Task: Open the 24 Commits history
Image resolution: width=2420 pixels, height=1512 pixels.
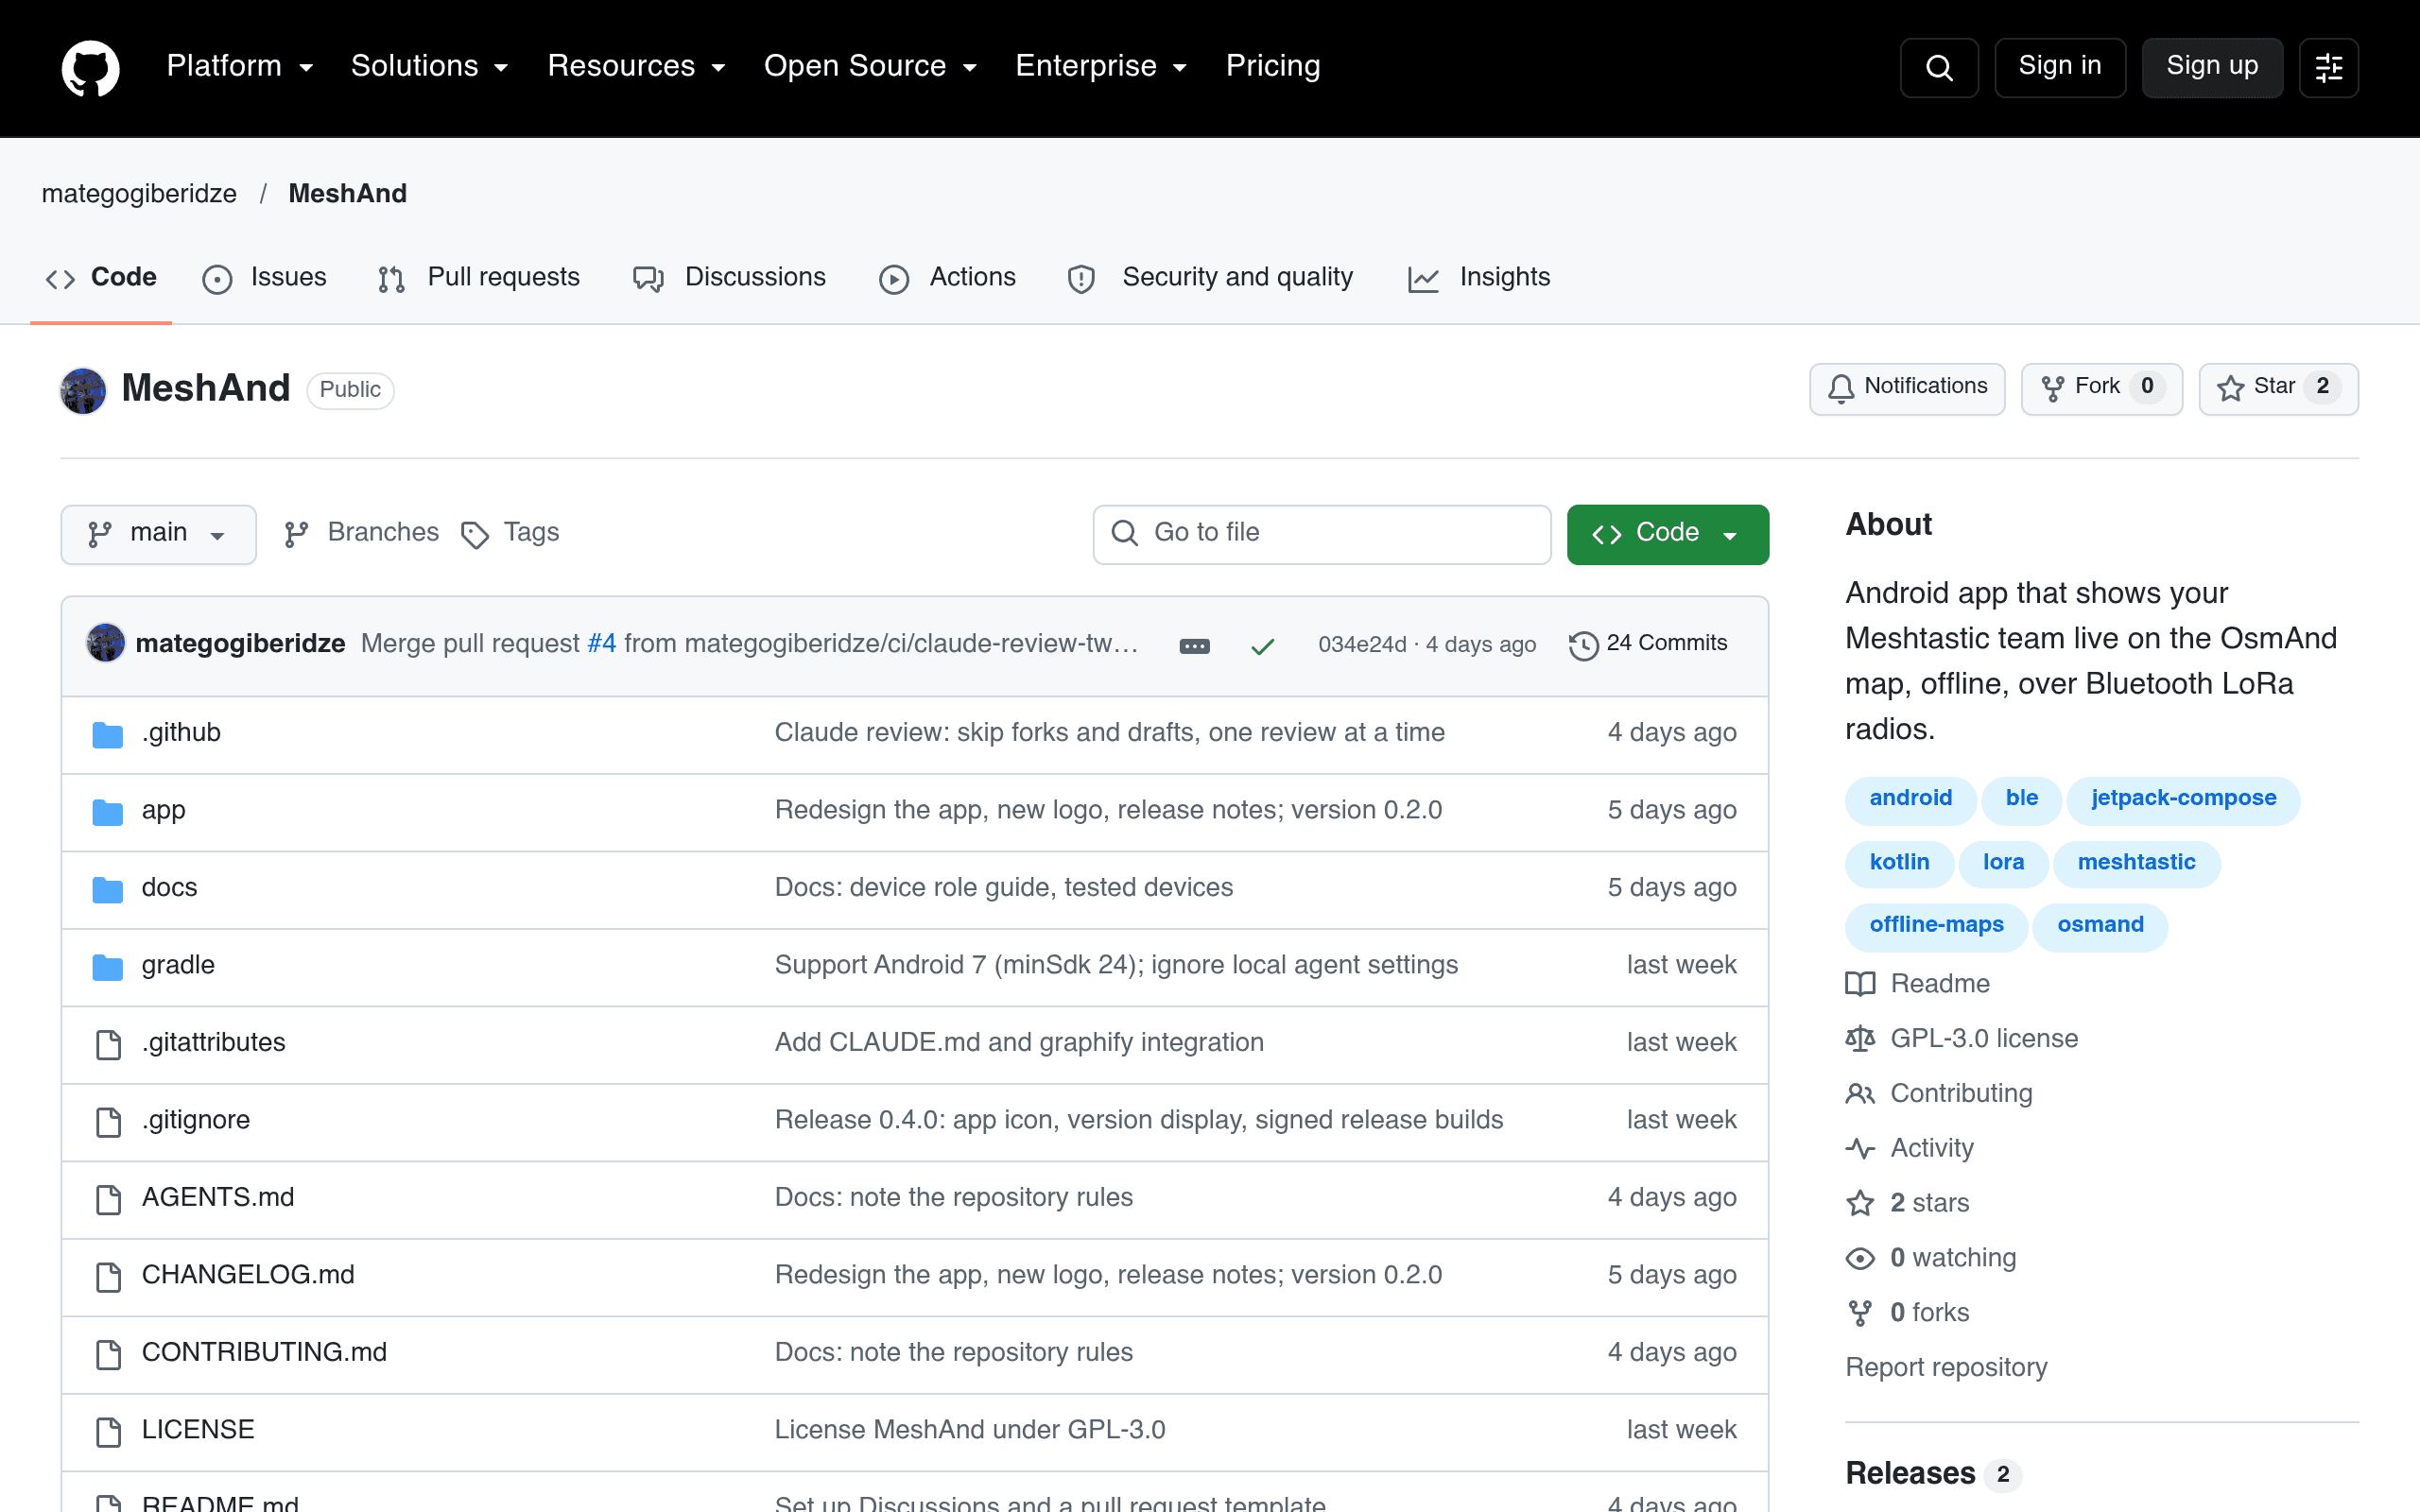Action: point(1648,644)
